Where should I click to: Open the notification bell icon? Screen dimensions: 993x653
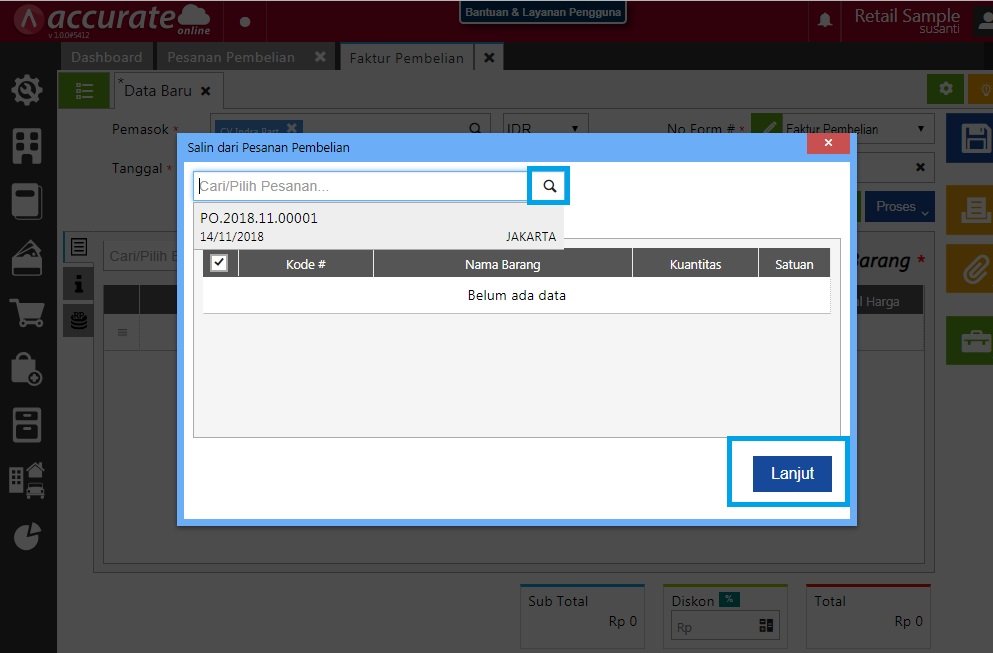coord(825,21)
